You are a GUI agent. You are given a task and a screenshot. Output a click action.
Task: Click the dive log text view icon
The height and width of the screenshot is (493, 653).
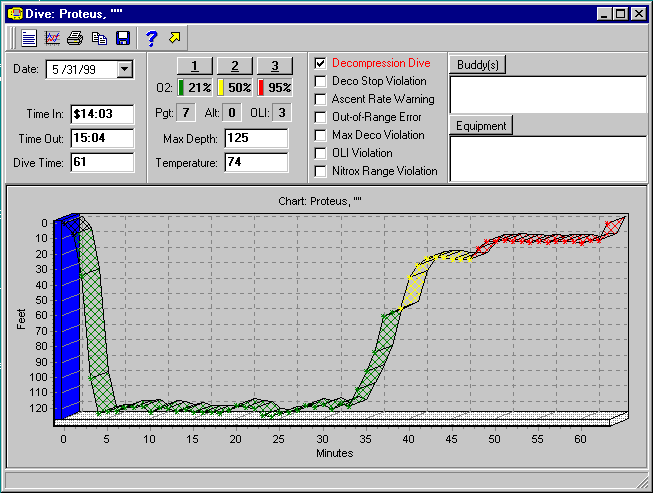[28, 38]
